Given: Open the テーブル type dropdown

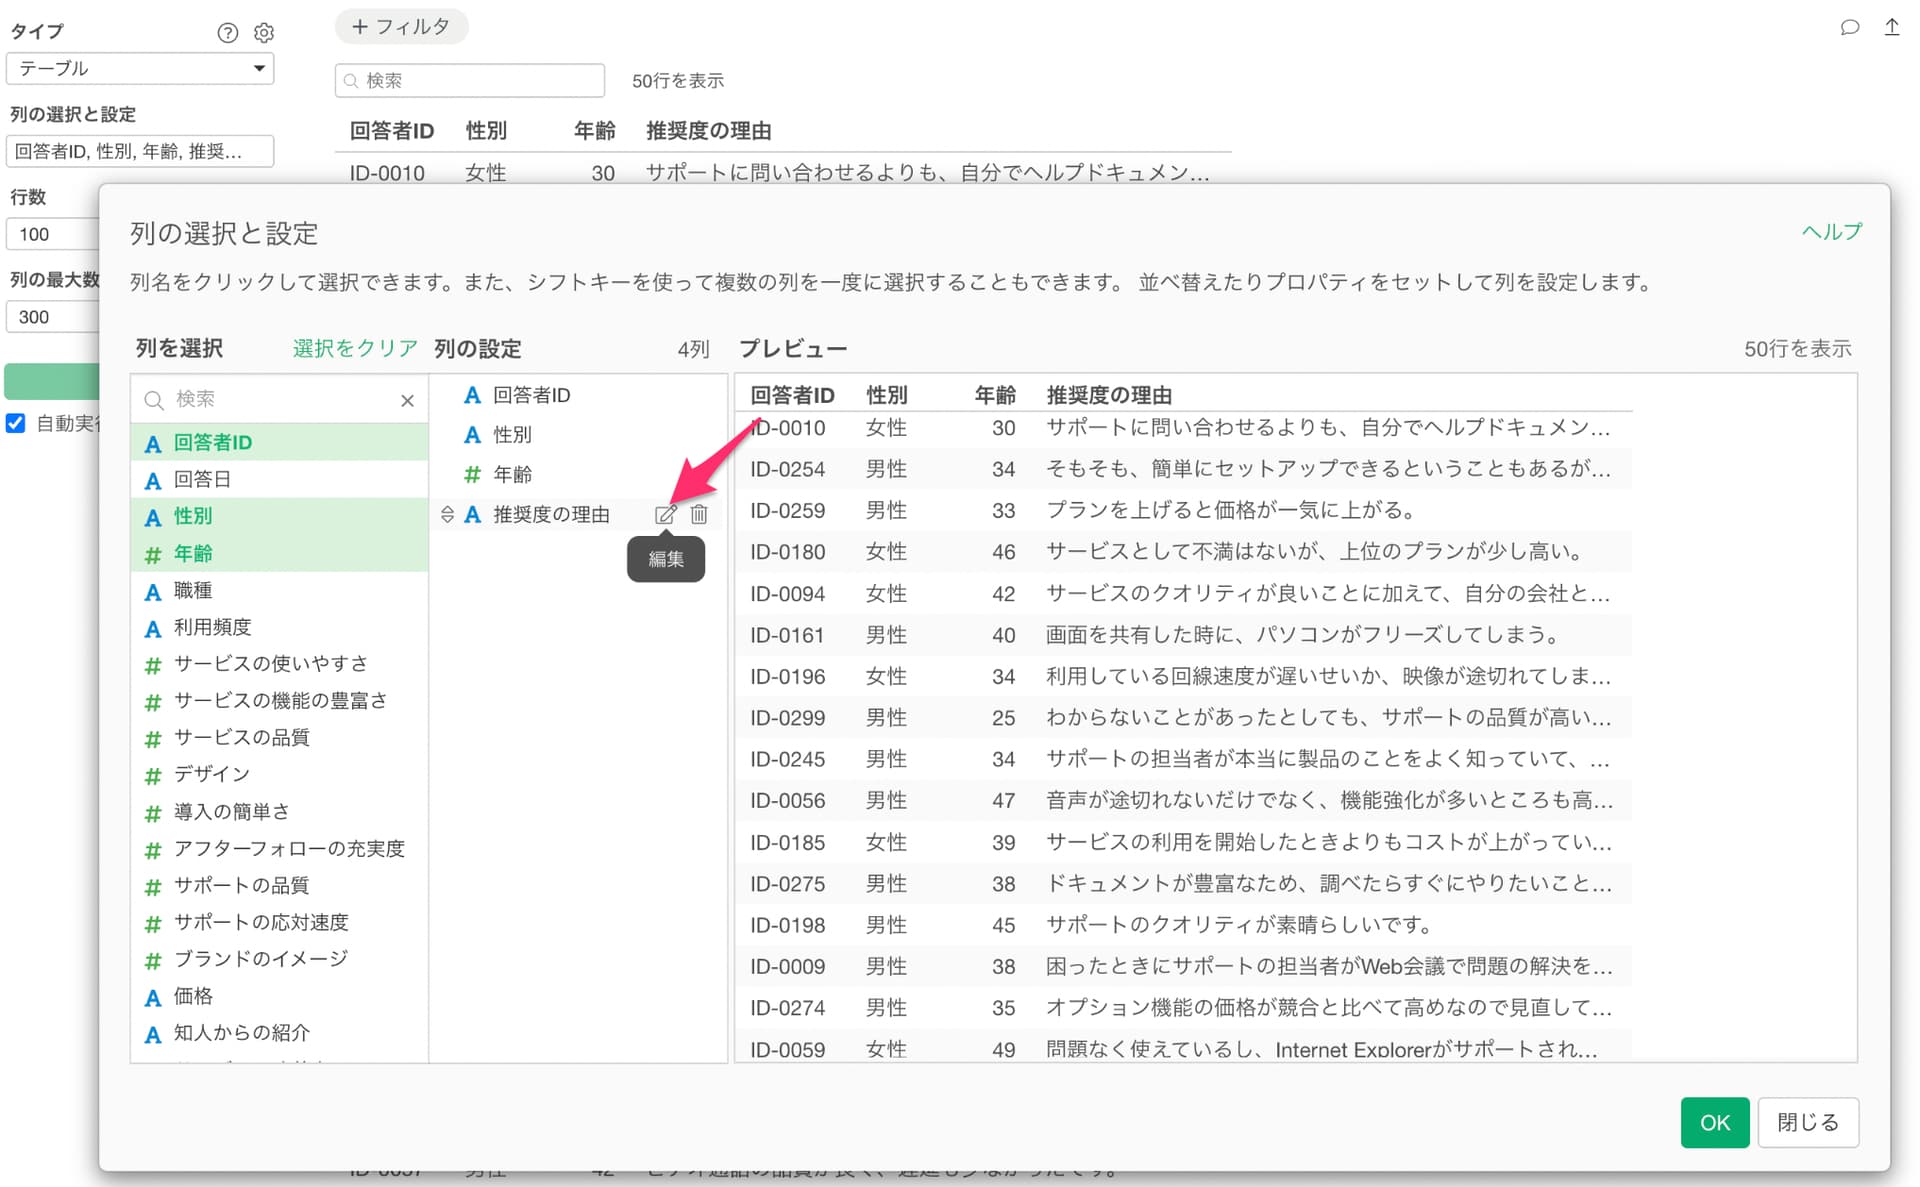Looking at the screenshot, I should click(140, 68).
